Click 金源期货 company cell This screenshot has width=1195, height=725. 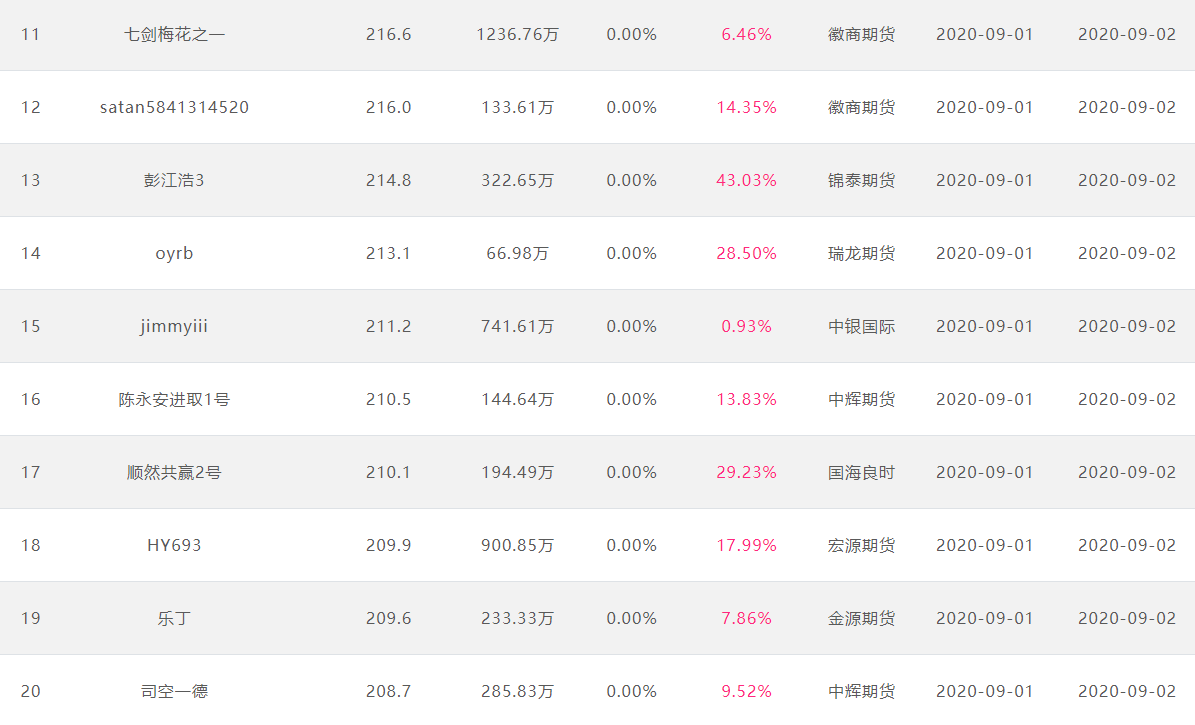click(861, 618)
